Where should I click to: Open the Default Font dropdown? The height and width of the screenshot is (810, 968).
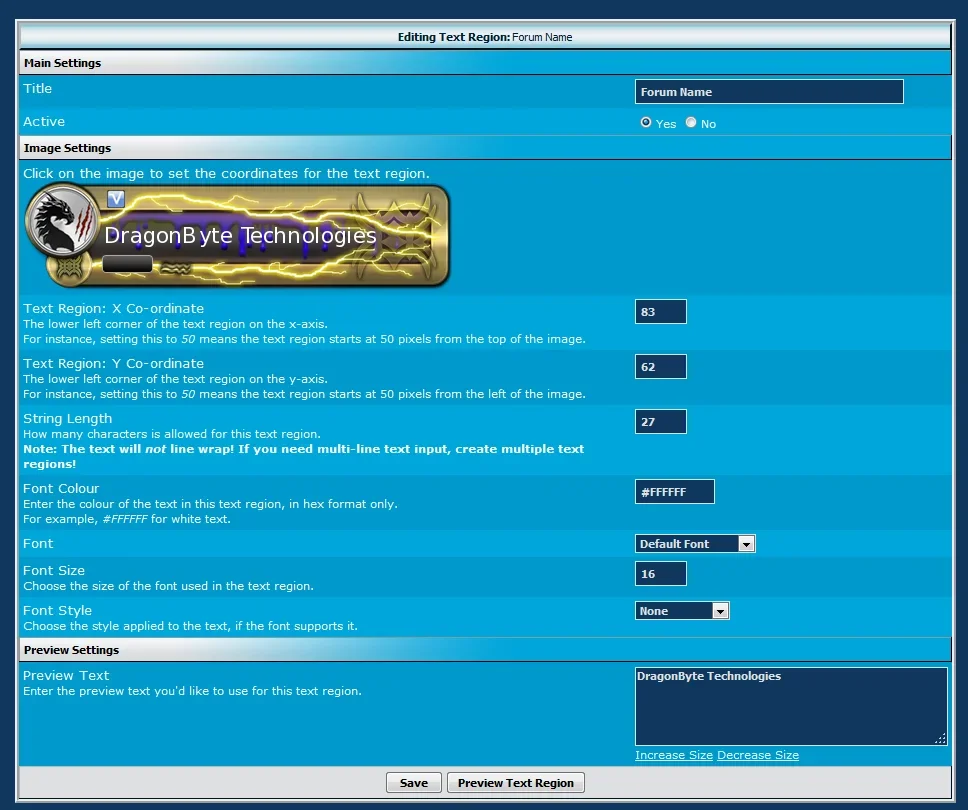coord(695,543)
